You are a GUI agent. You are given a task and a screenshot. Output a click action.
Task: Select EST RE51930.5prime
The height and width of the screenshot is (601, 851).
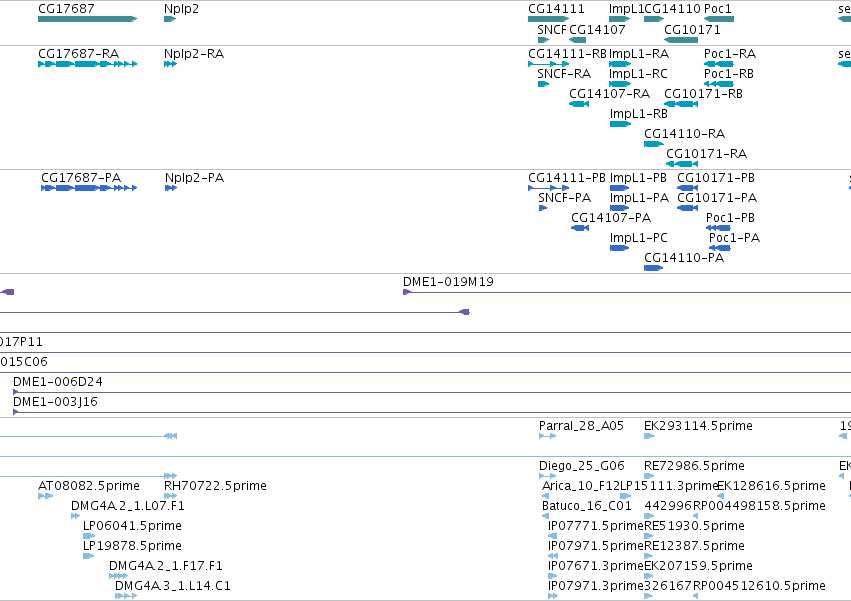649,537
